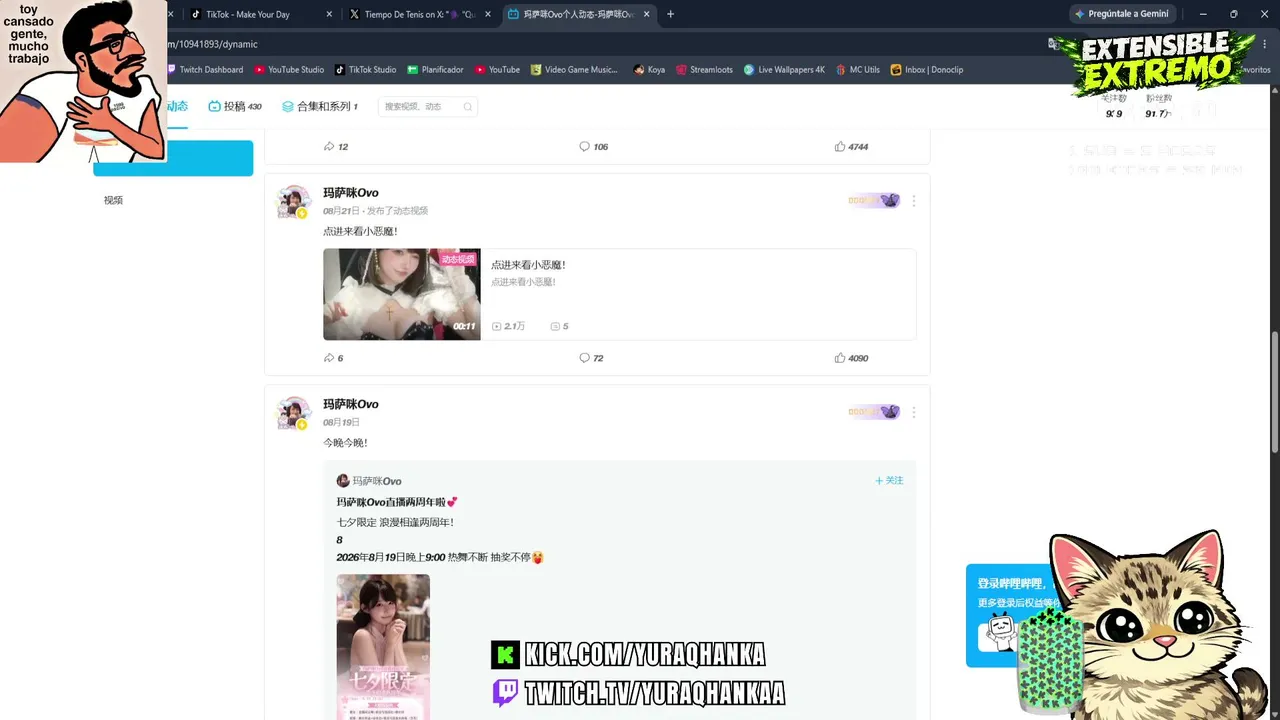The height and width of the screenshot is (720, 1280).
Task: Click the text 七夕限定 浪漫相逢两周年!
Action: (395, 522)
